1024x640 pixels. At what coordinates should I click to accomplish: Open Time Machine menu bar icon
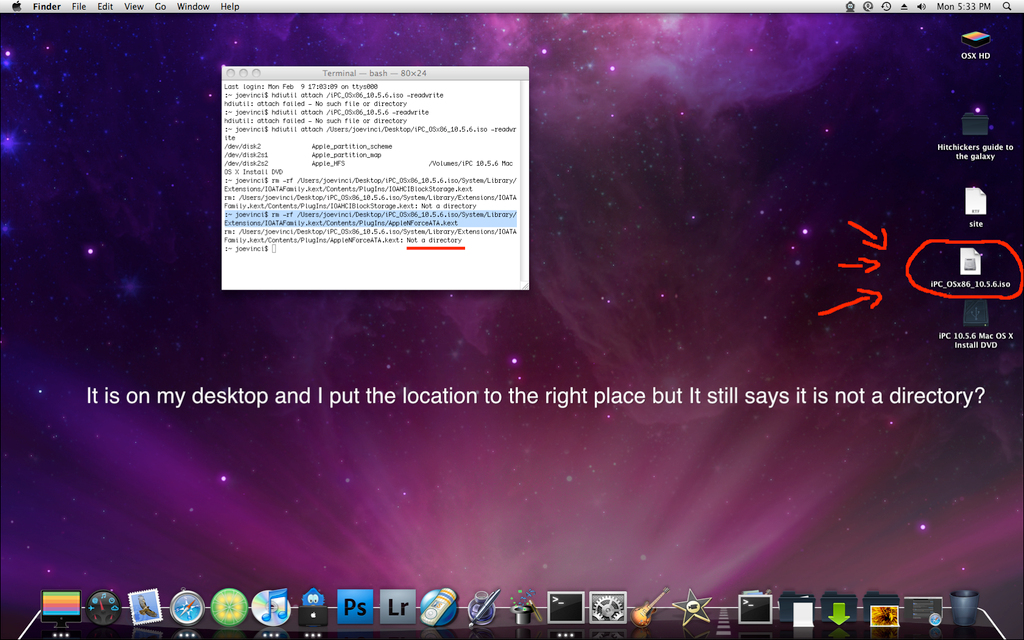[x=886, y=7]
